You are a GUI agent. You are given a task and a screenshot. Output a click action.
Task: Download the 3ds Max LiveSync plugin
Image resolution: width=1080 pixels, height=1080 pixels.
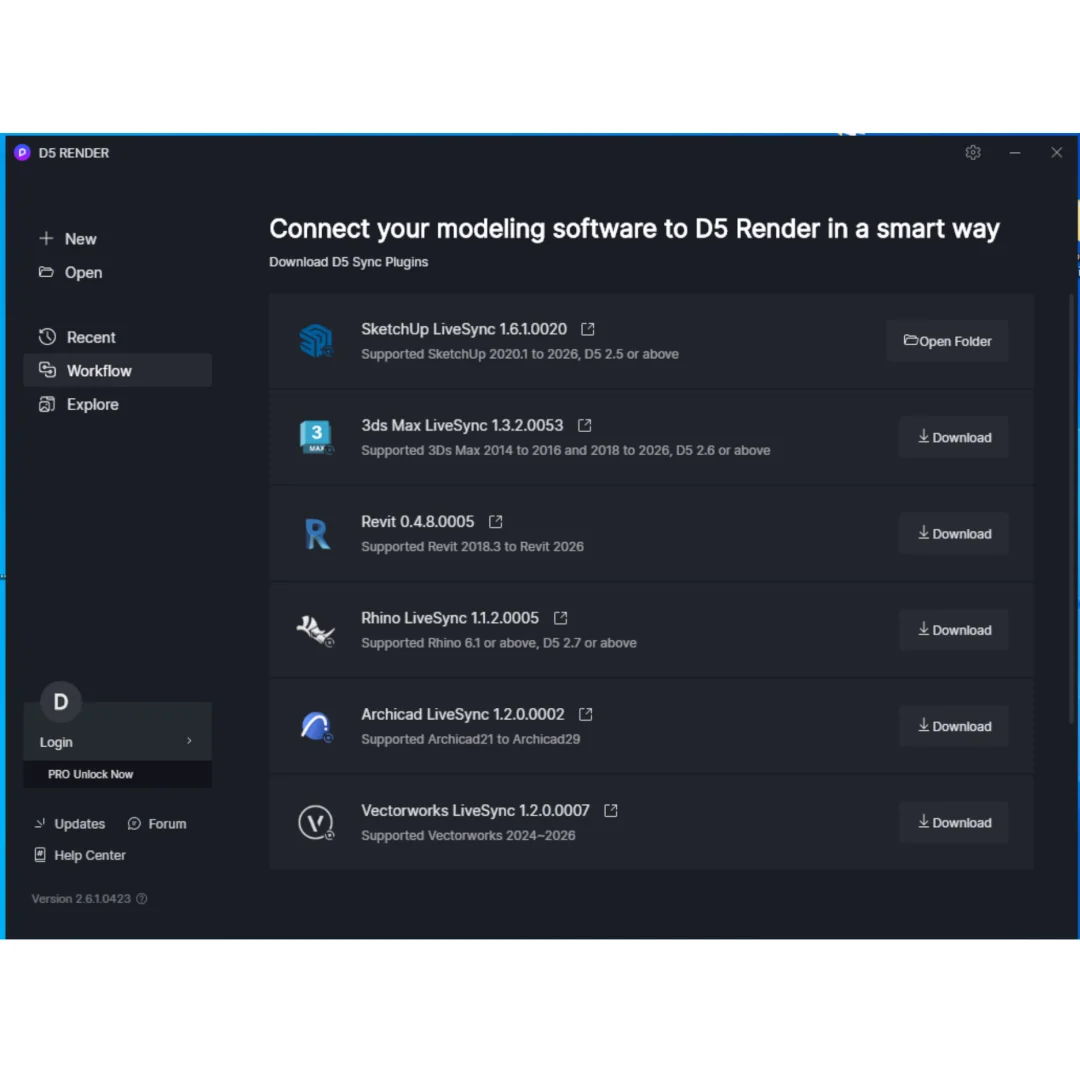pos(954,438)
